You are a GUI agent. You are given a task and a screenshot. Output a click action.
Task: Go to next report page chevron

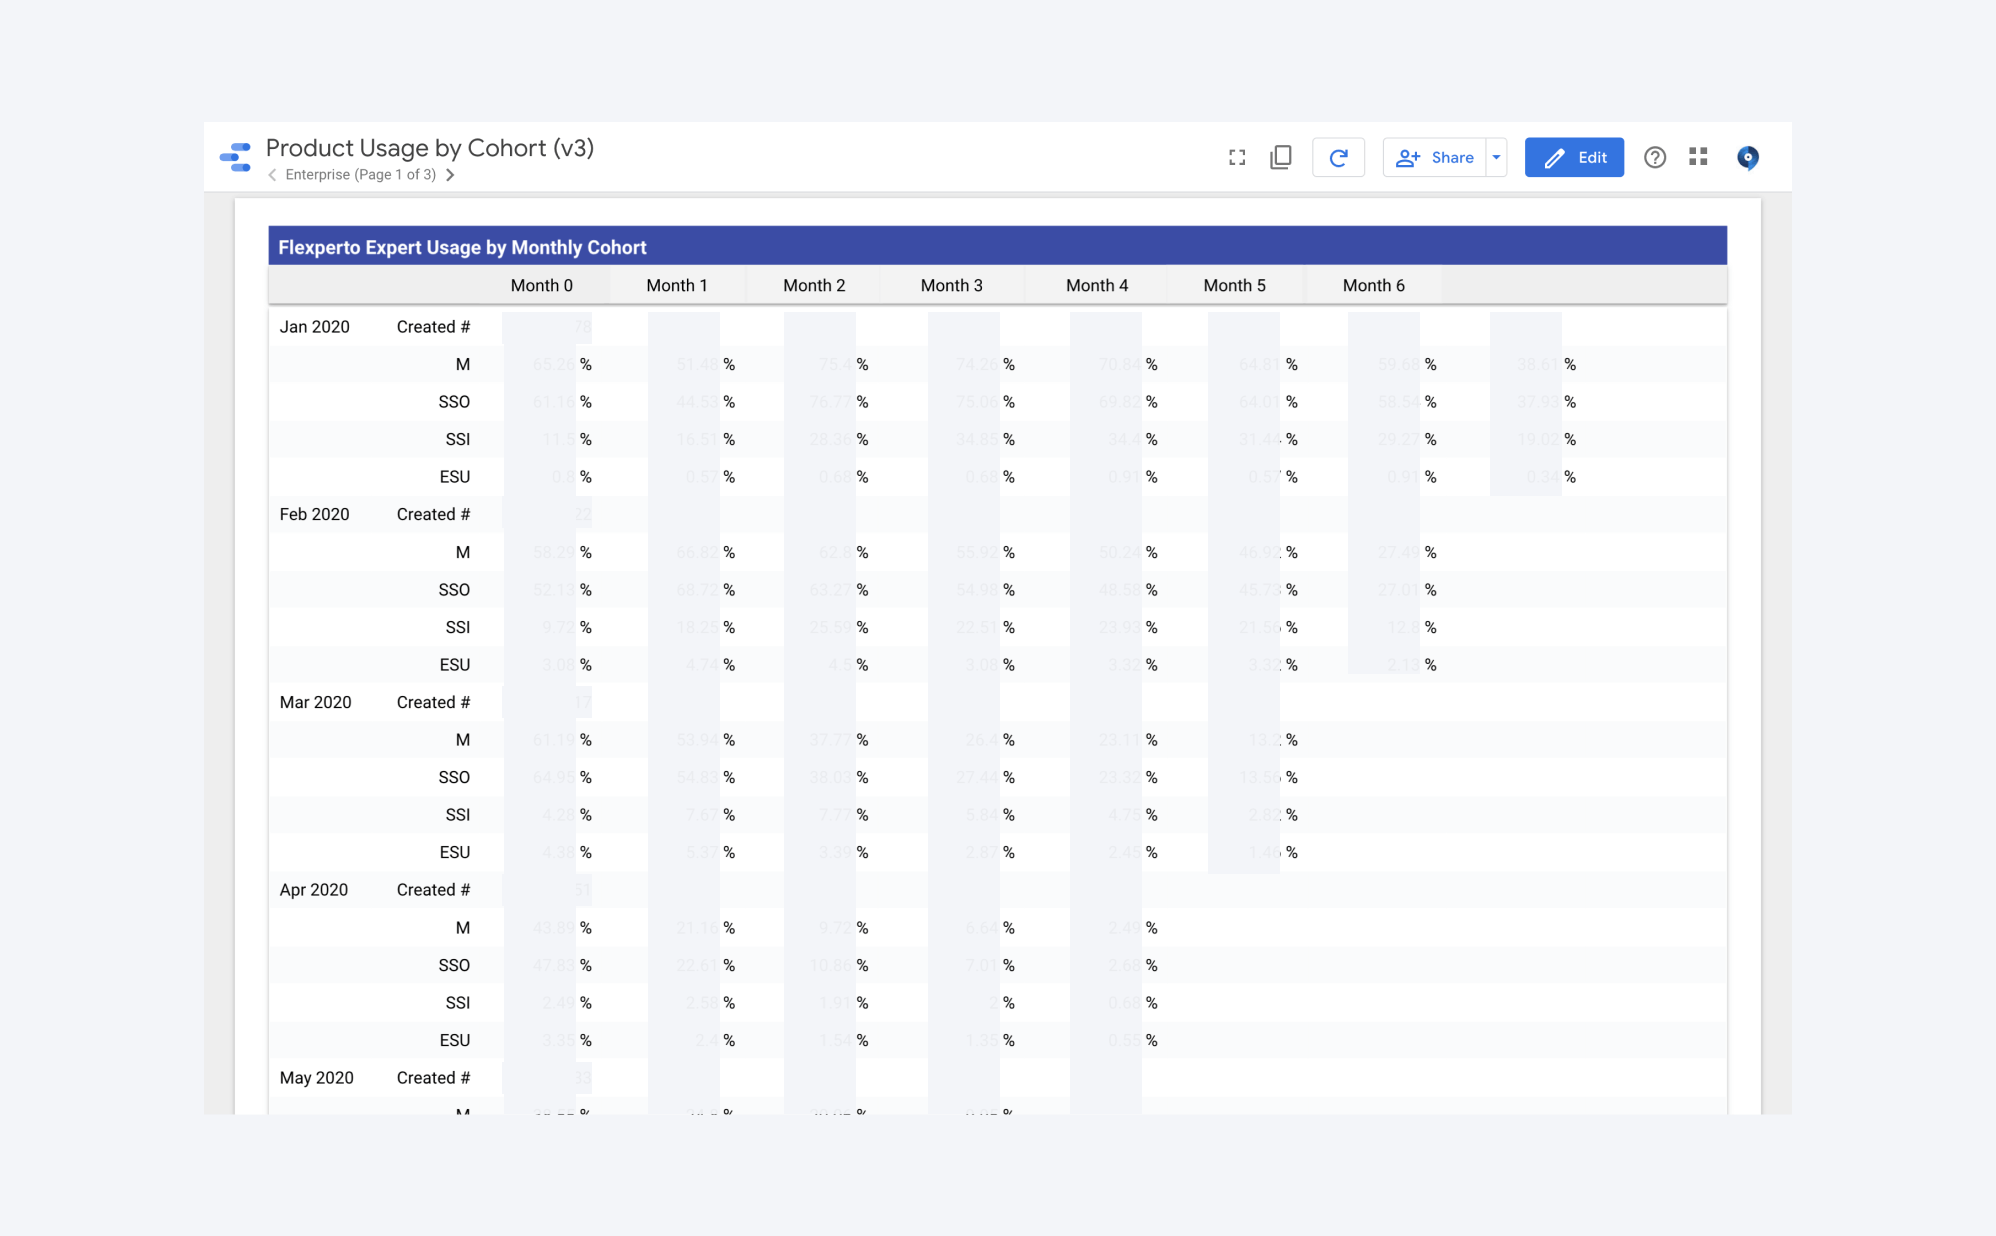tap(450, 175)
